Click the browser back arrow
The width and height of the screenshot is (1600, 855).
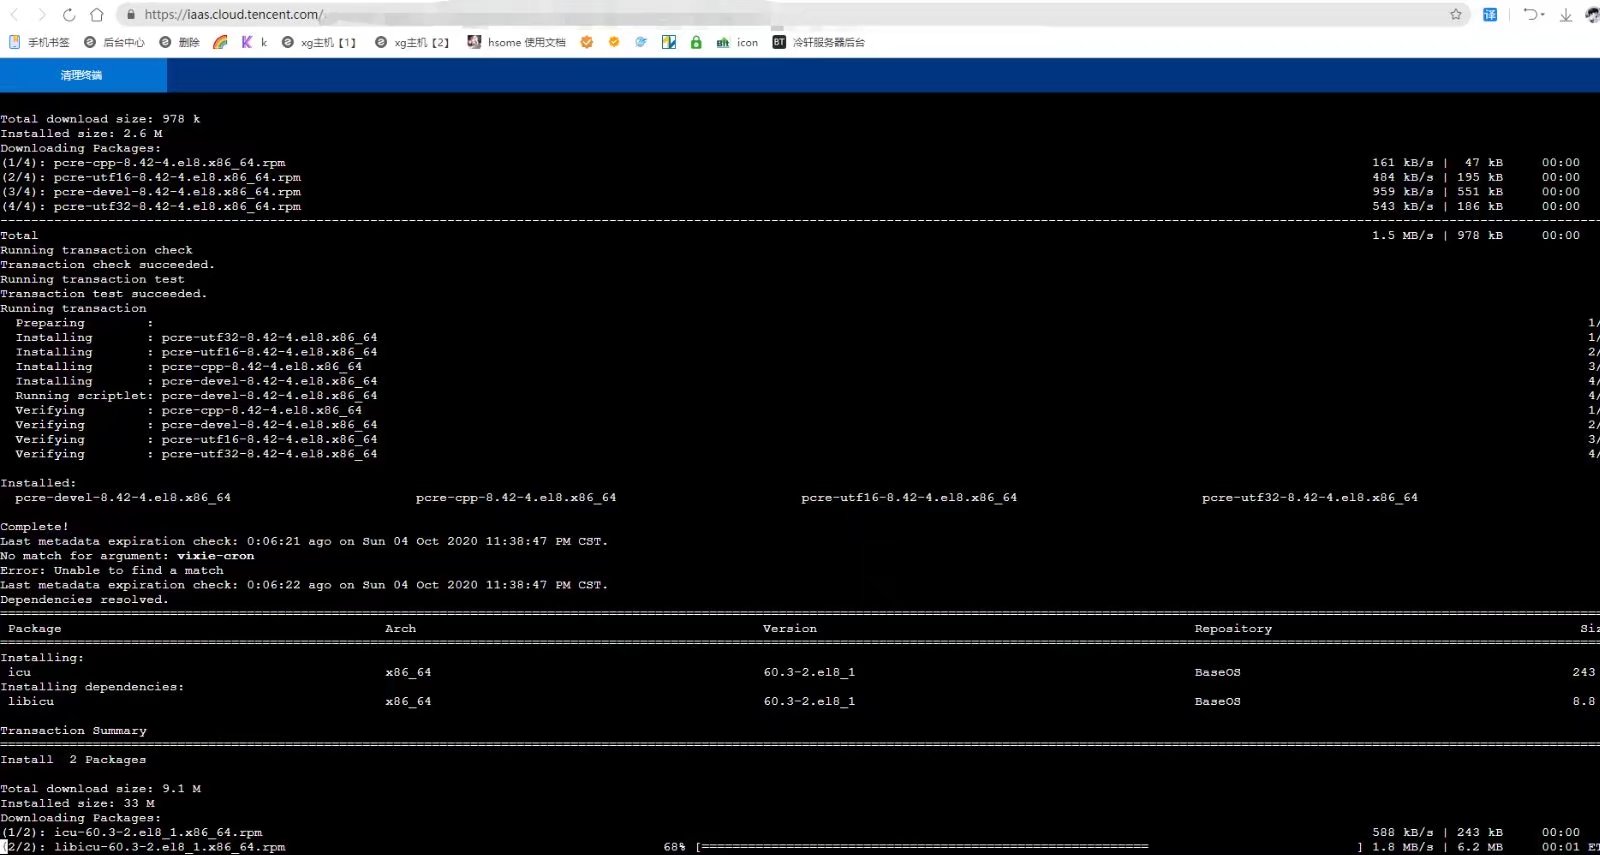coord(14,15)
